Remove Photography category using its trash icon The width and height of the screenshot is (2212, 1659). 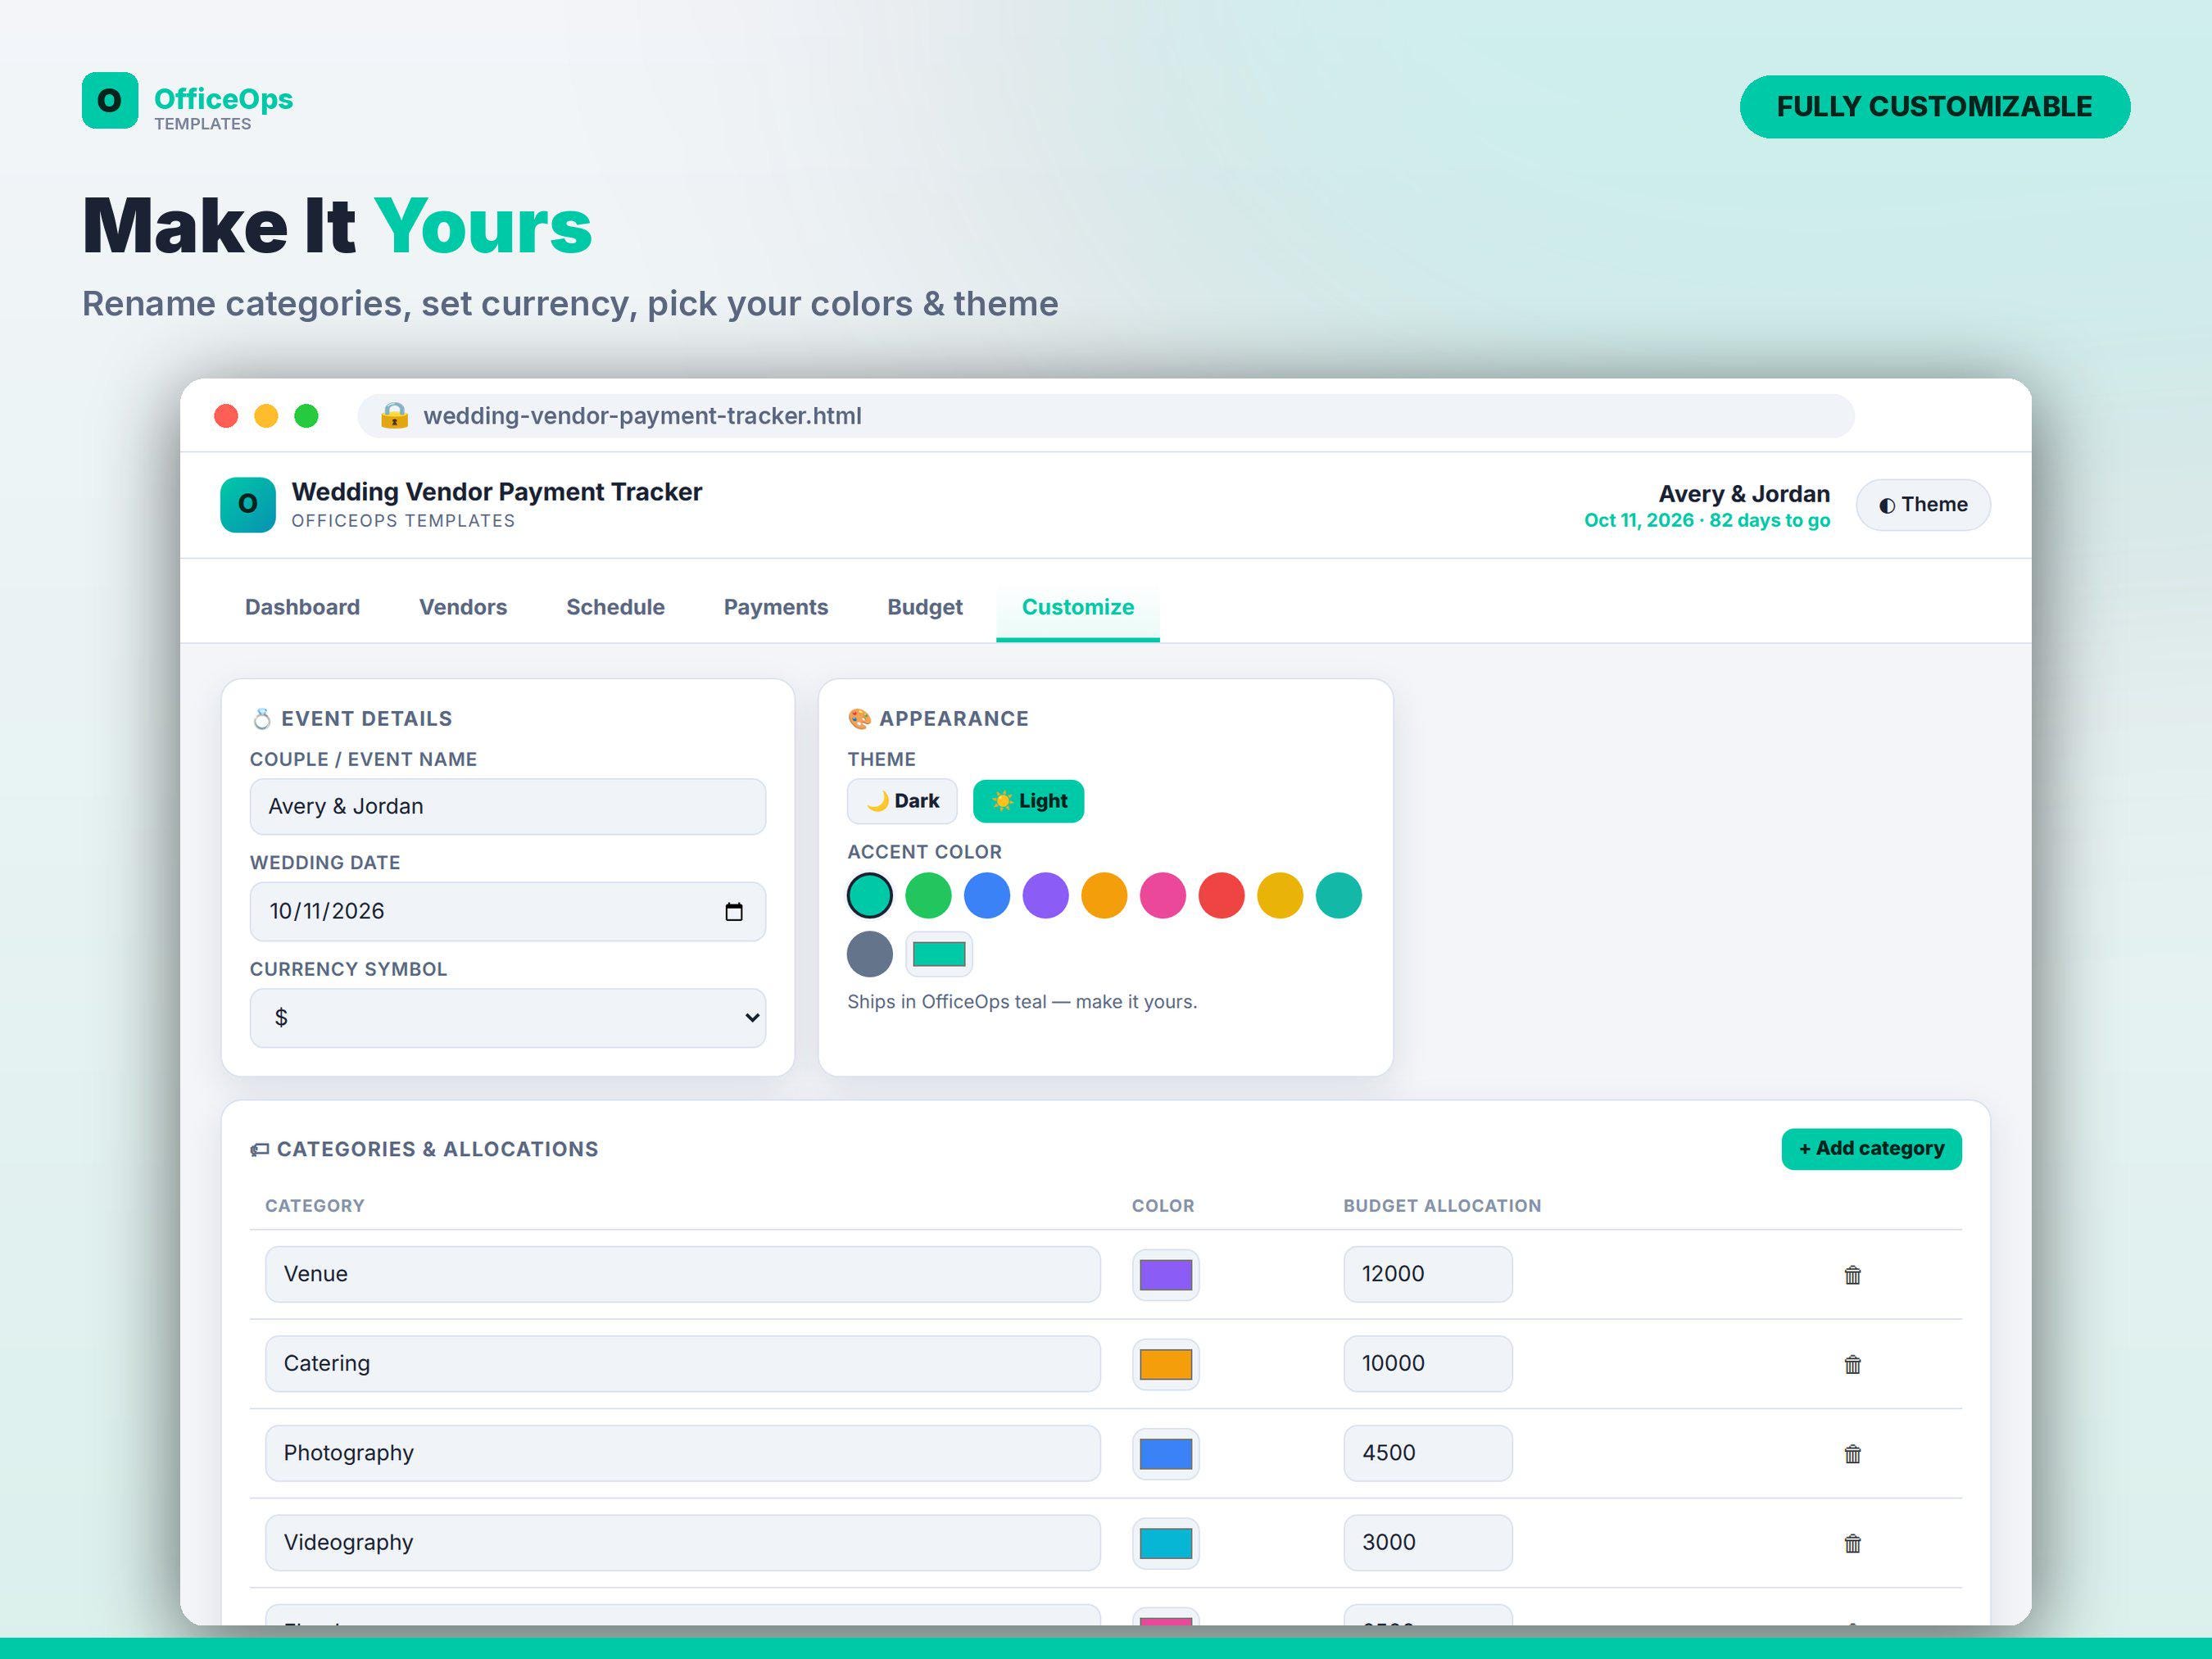[1852, 1453]
